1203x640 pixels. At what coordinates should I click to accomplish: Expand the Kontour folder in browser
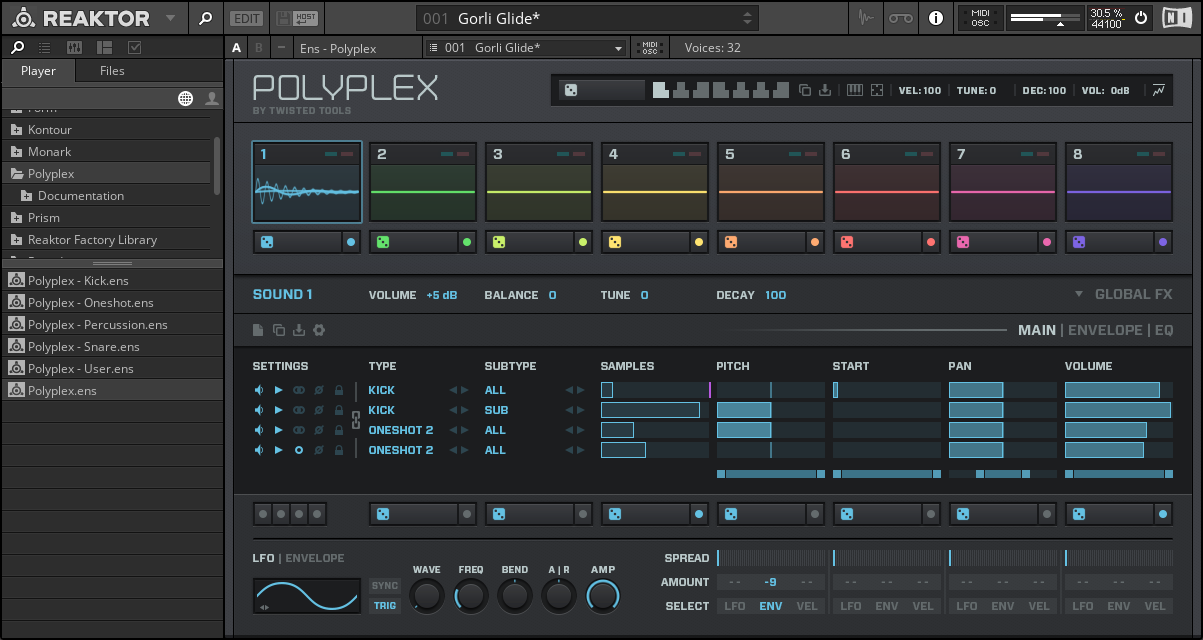[17, 130]
